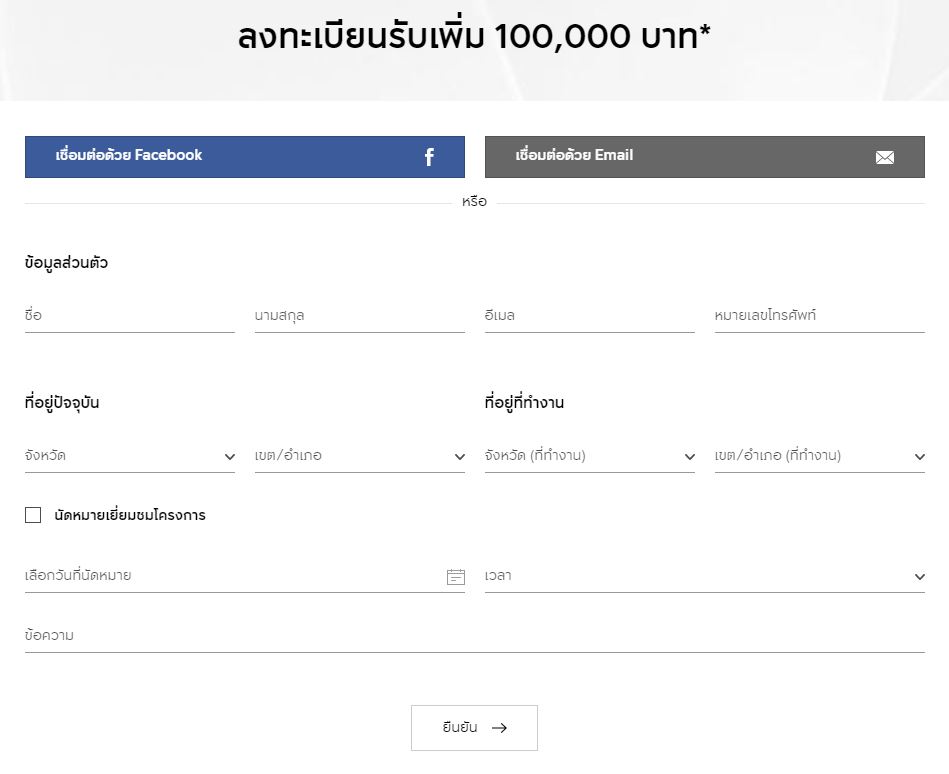
Task: Expand the จังหวัด (ที่ทำงาน) dropdown
Action: tap(590, 456)
